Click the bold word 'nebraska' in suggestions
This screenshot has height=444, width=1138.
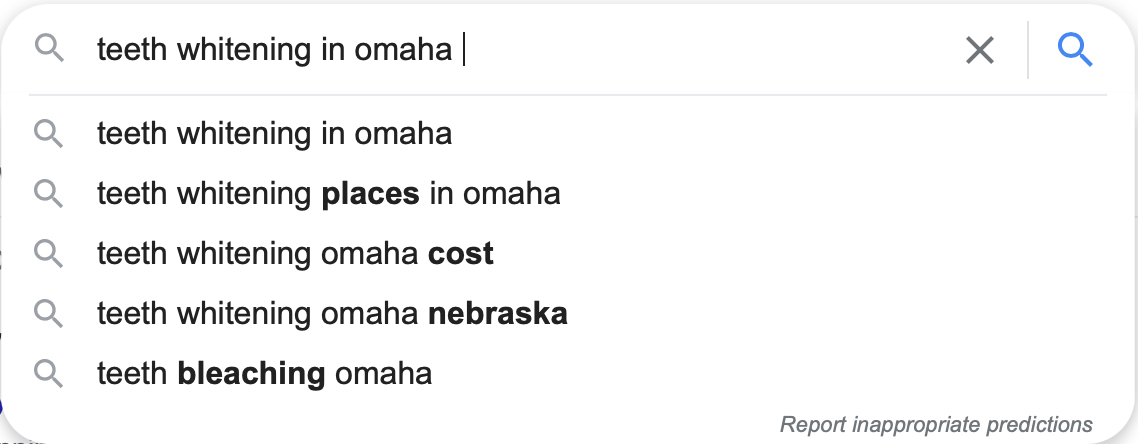[x=497, y=313]
